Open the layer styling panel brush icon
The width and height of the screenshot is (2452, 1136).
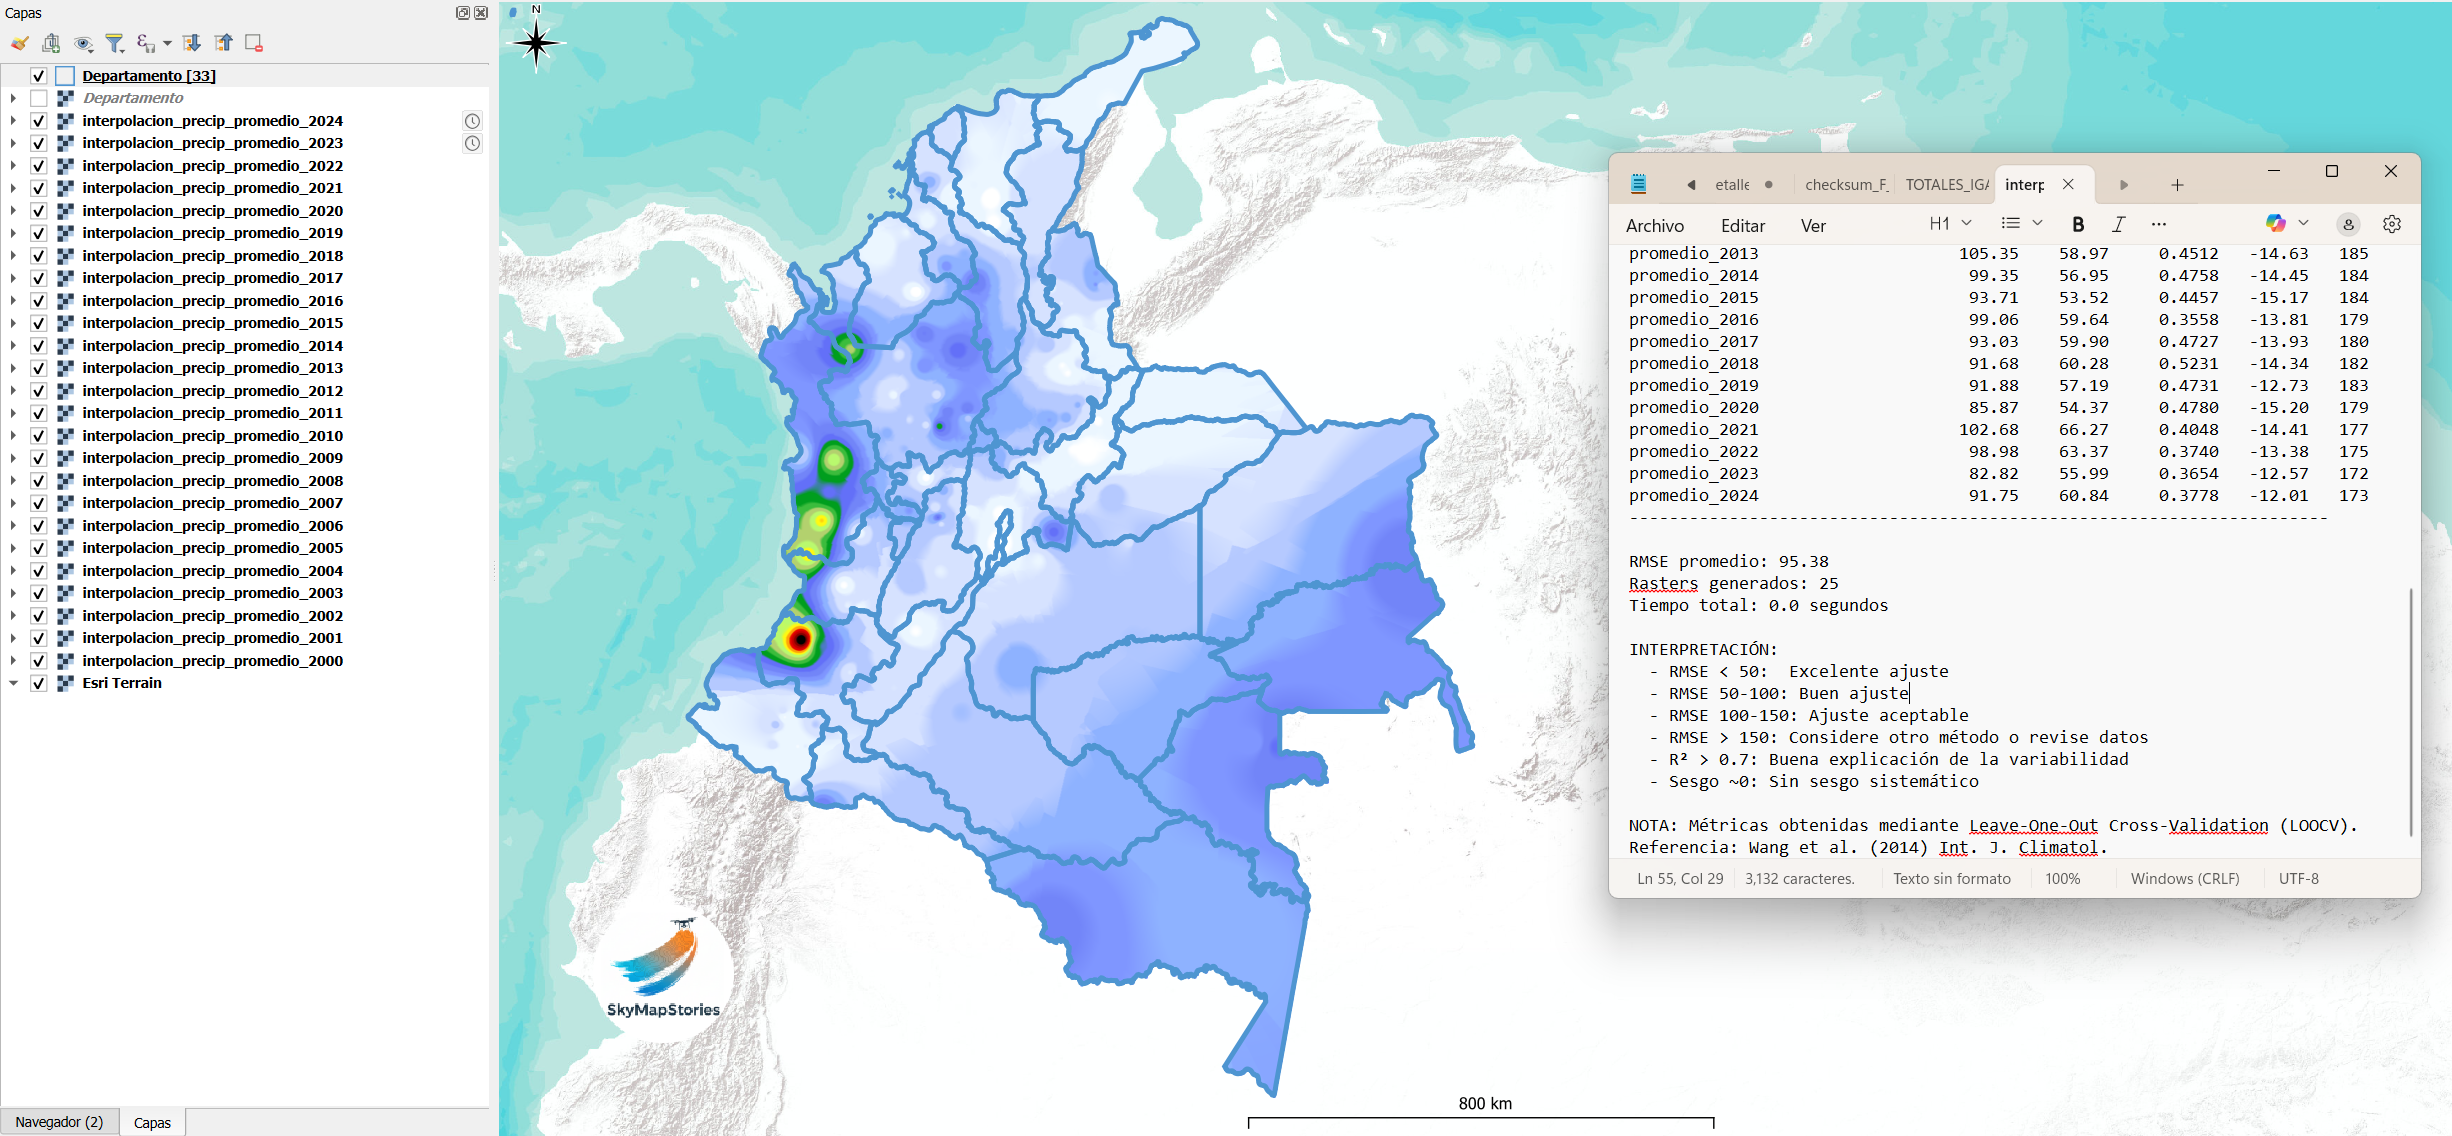tap(20, 43)
